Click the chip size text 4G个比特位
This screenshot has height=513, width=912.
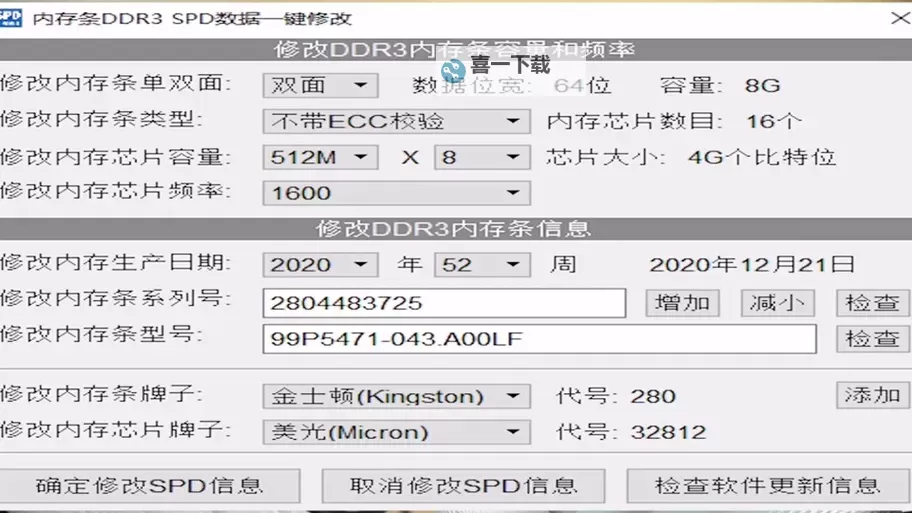pyautogui.click(x=762, y=157)
